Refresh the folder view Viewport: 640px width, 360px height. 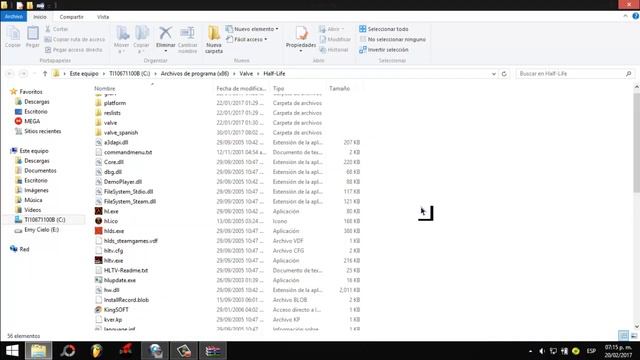tap(504, 74)
